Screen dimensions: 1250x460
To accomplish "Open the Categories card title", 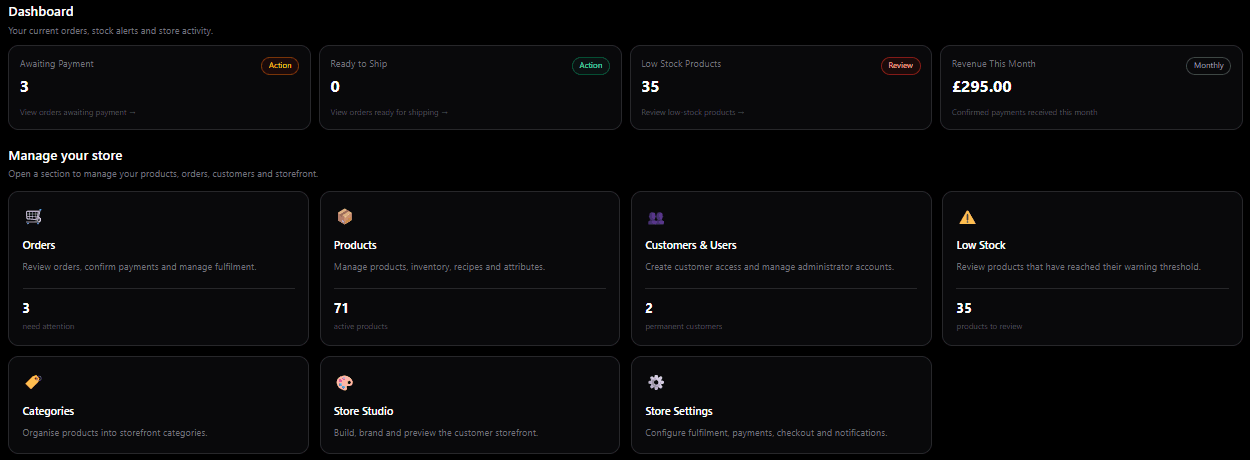I will 48,411.
